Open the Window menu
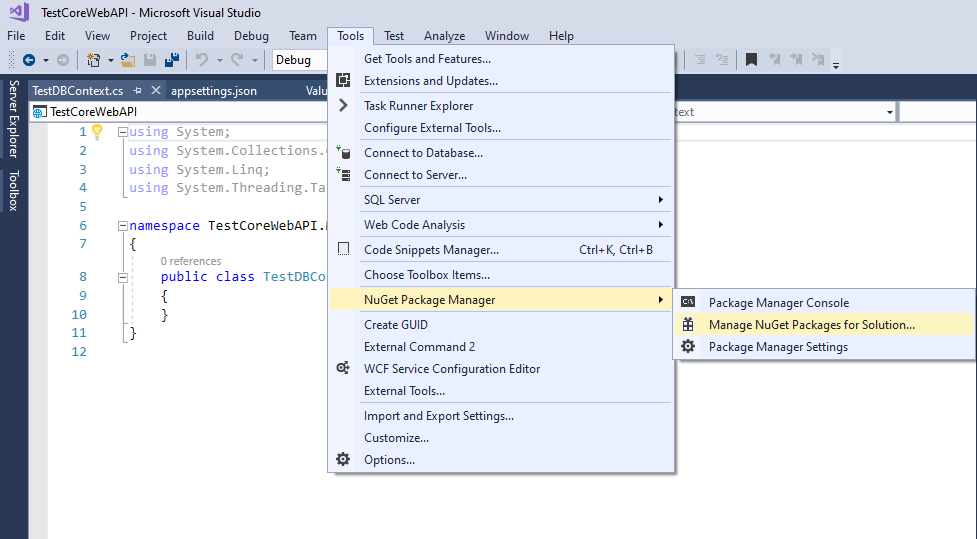This screenshot has height=539, width=977. point(507,36)
